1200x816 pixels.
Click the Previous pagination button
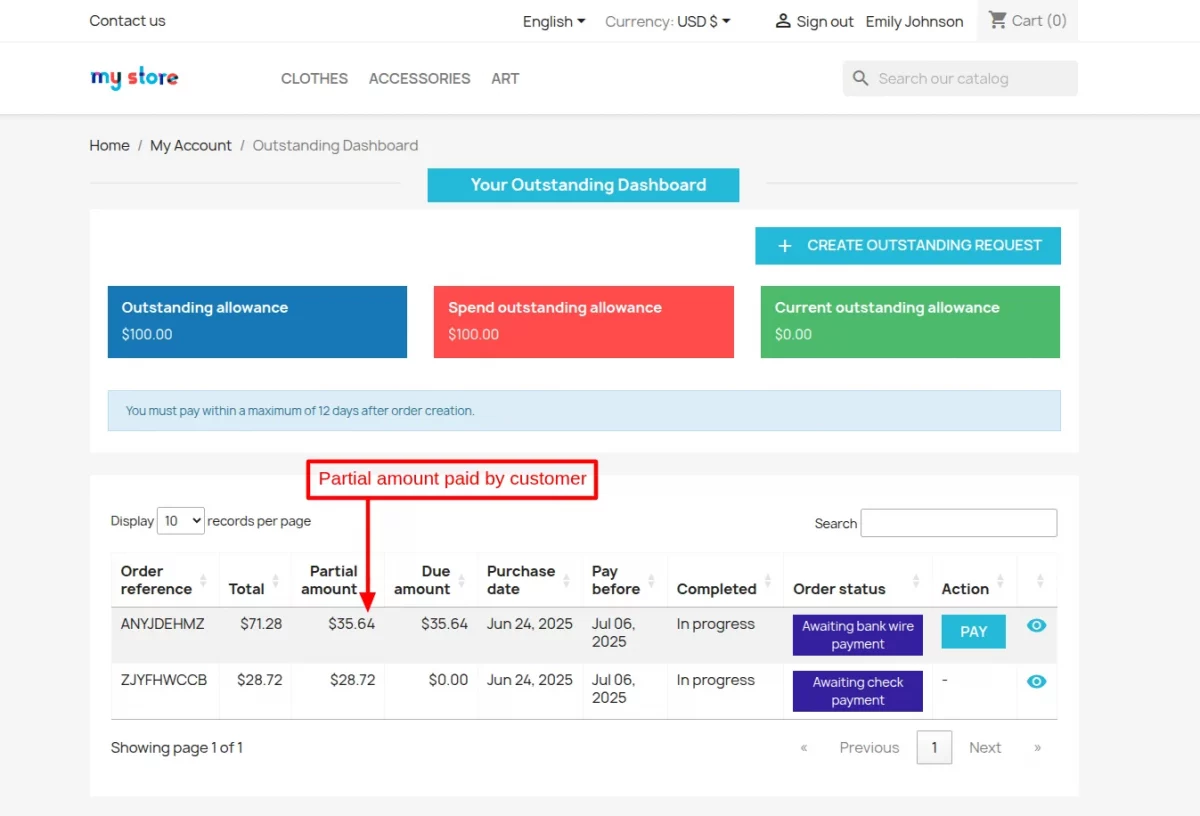click(869, 747)
